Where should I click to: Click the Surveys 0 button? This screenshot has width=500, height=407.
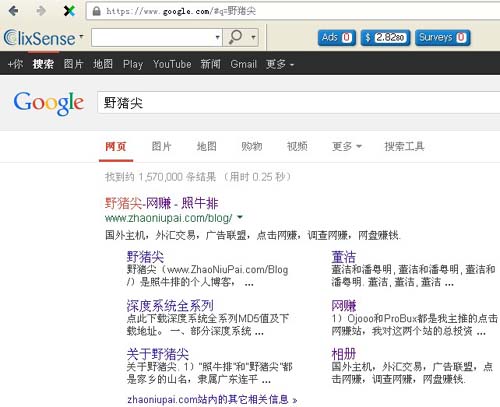tap(443, 37)
